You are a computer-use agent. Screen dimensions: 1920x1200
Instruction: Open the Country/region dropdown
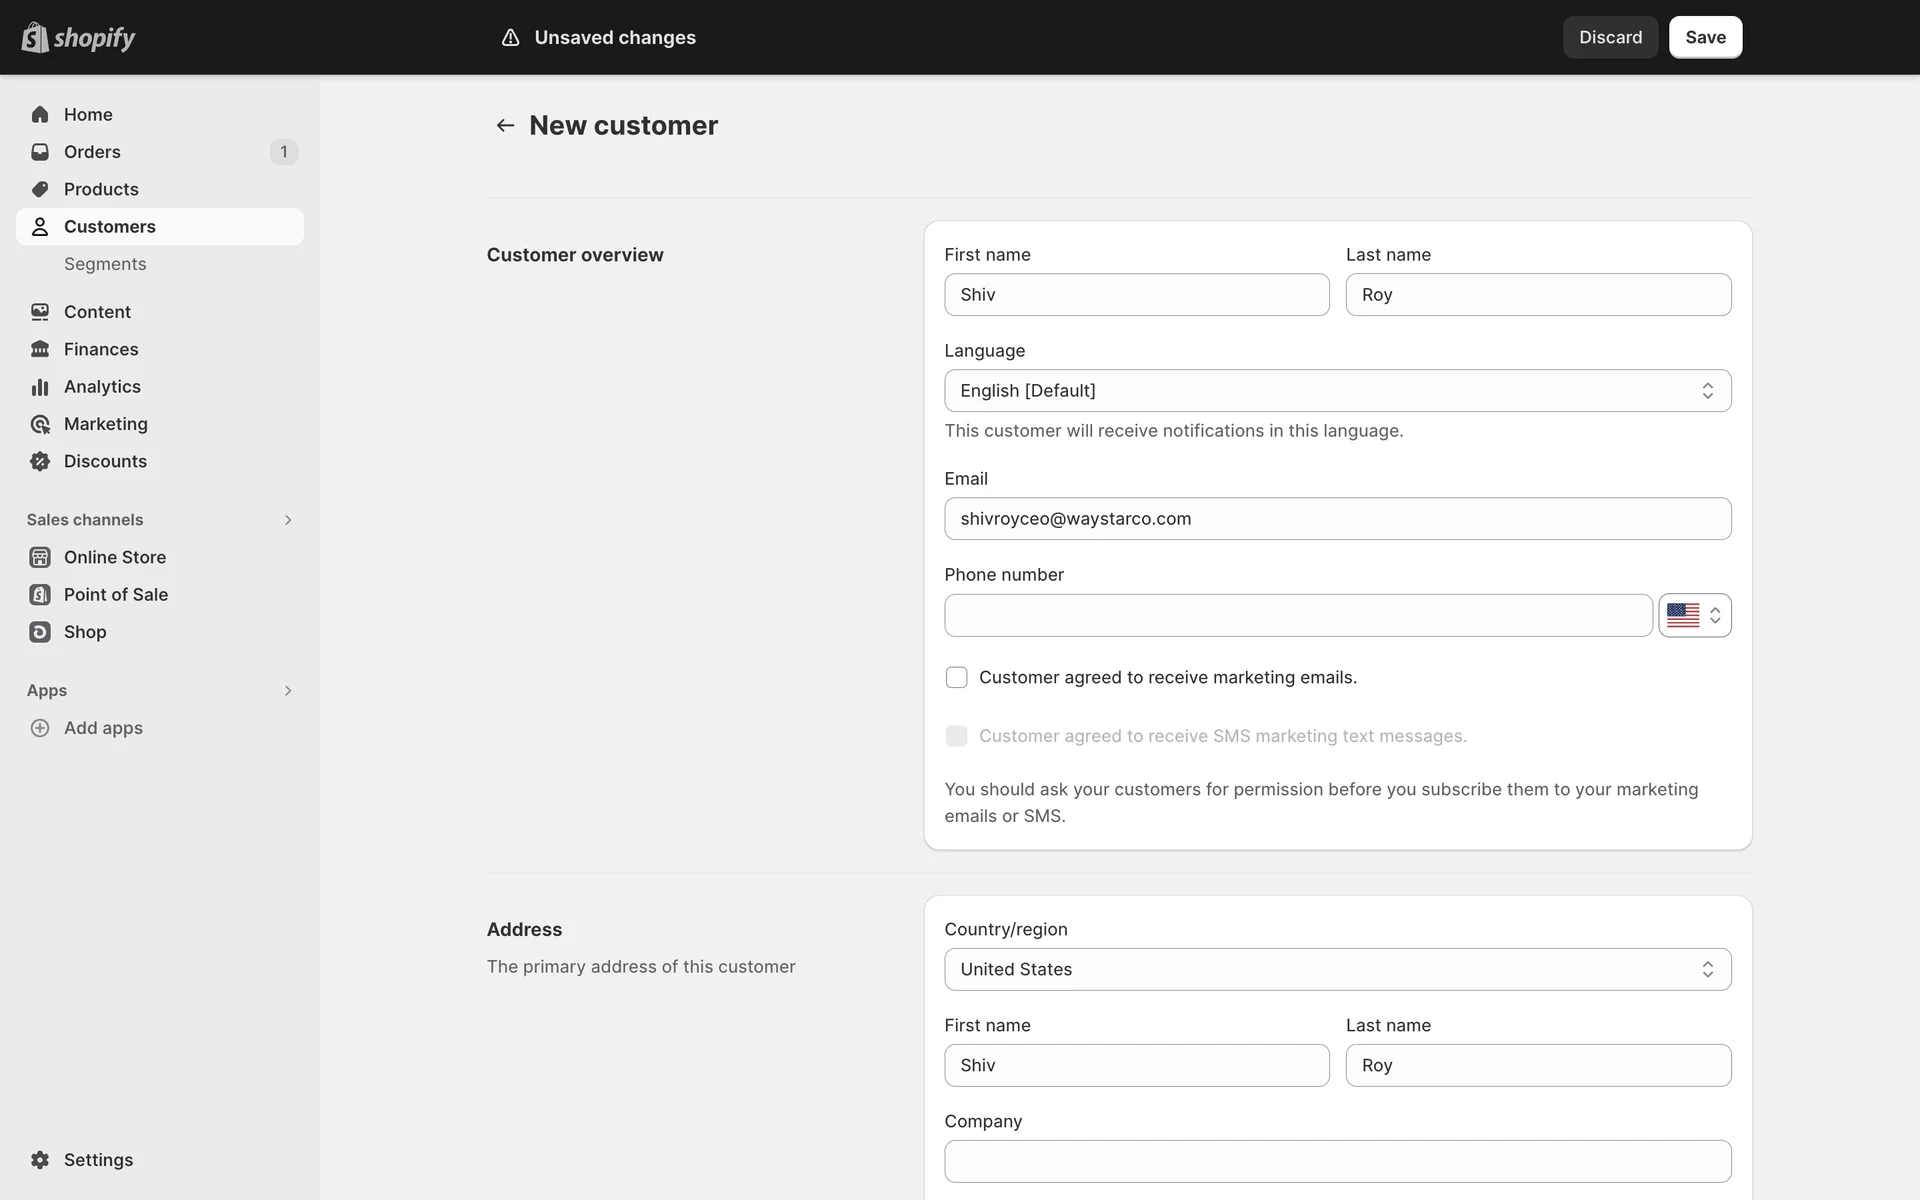pos(1337,969)
